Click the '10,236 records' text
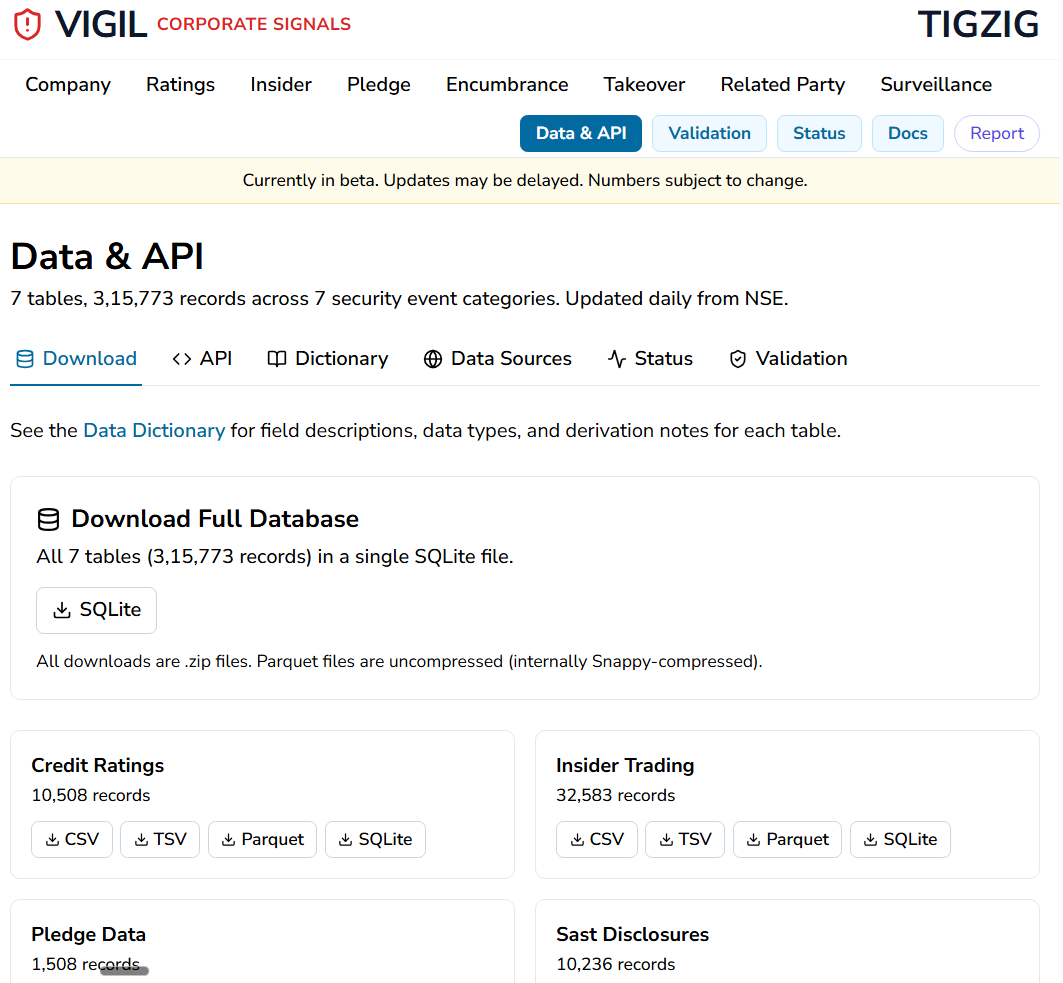 [616, 965]
